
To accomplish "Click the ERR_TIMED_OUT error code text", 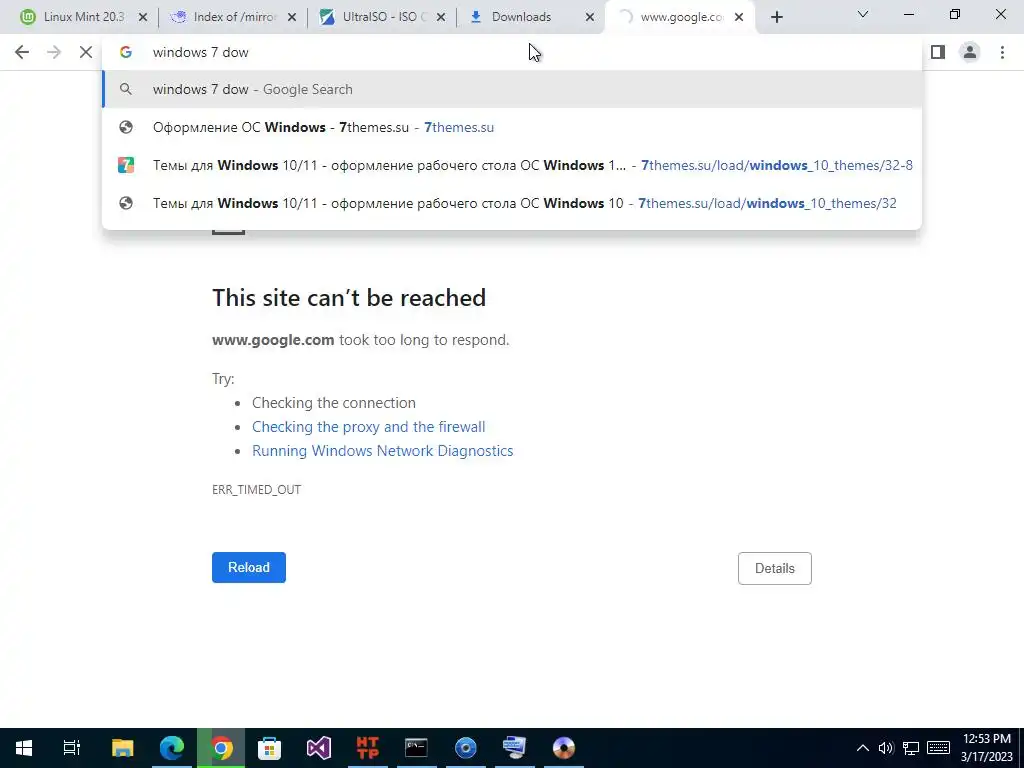I will click(x=257, y=490).
